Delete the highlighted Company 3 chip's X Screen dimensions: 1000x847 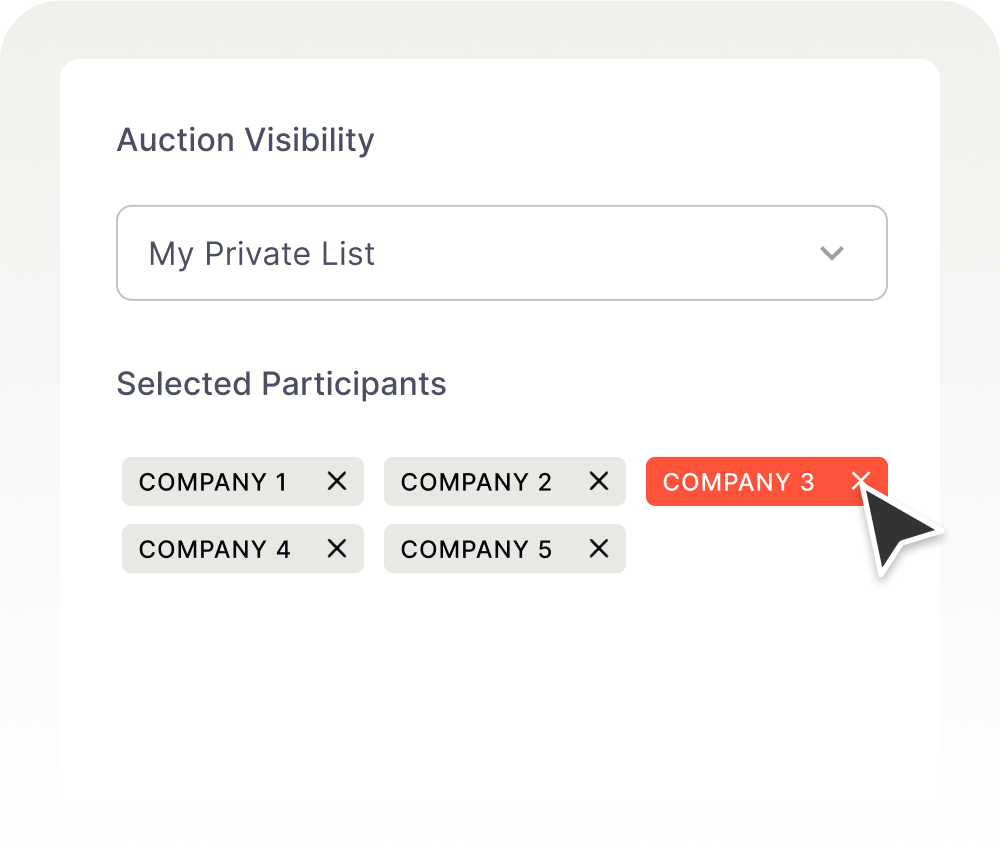click(861, 481)
